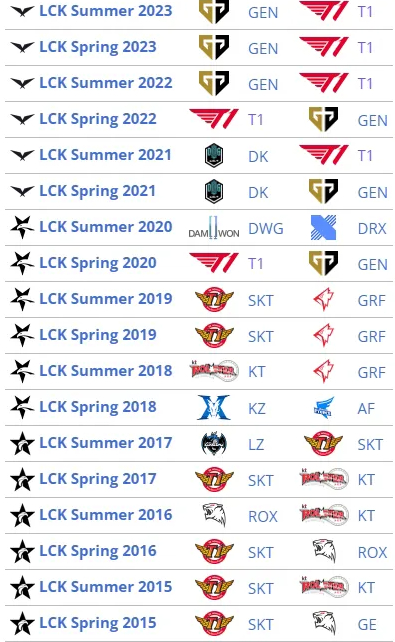Click the KT Rolster logo in LCK Summer 2018 row
This screenshot has width=395, height=642.
(x=214, y=371)
